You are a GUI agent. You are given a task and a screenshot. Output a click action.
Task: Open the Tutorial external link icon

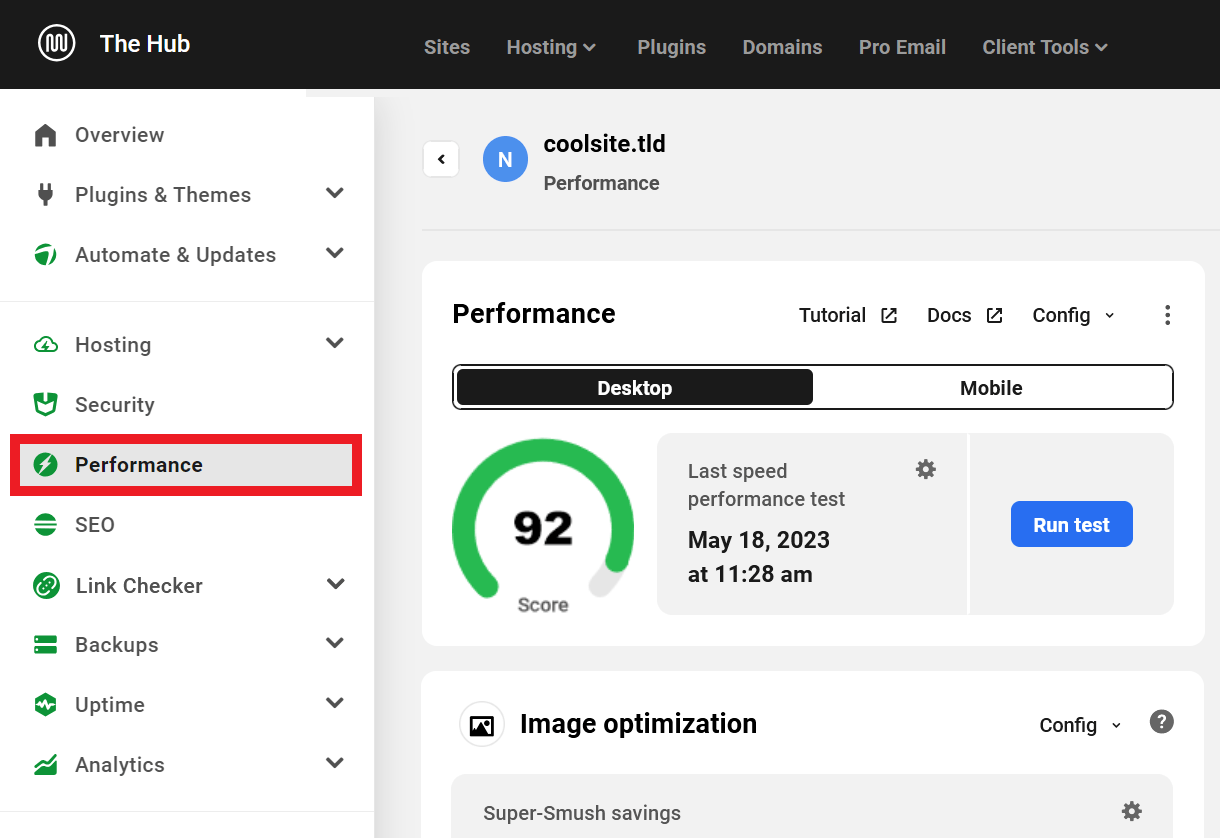(x=889, y=315)
